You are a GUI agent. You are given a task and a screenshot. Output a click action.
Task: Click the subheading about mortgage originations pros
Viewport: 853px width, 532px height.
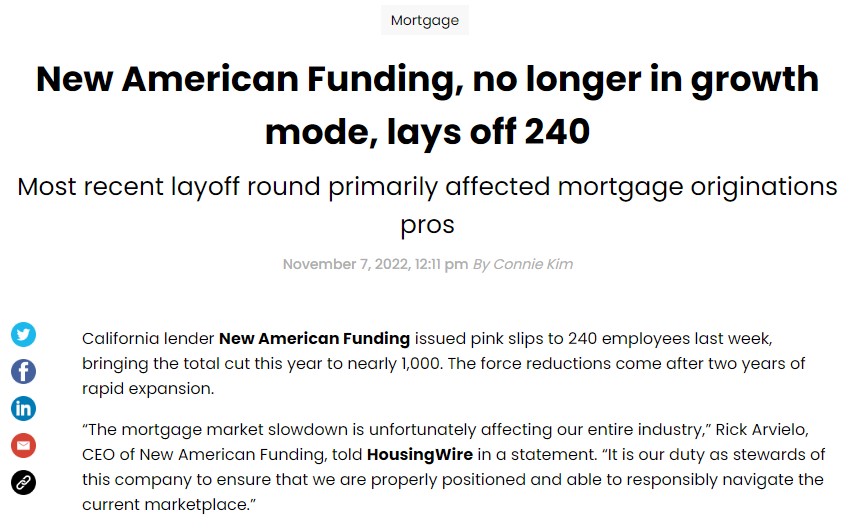pos(427,205)
